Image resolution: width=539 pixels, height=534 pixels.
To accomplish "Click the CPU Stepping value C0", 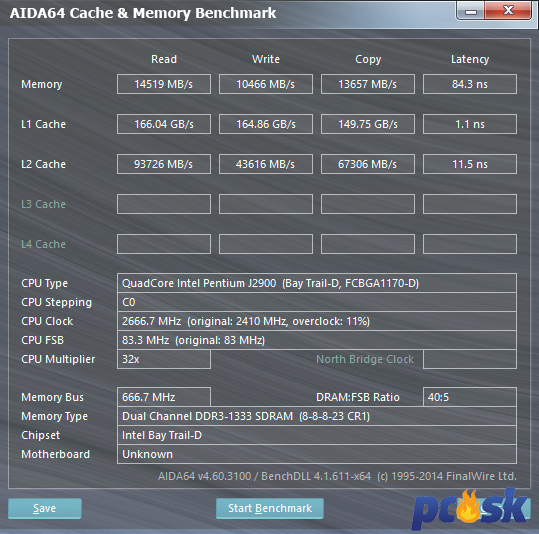I will click(x=317, y=302).
